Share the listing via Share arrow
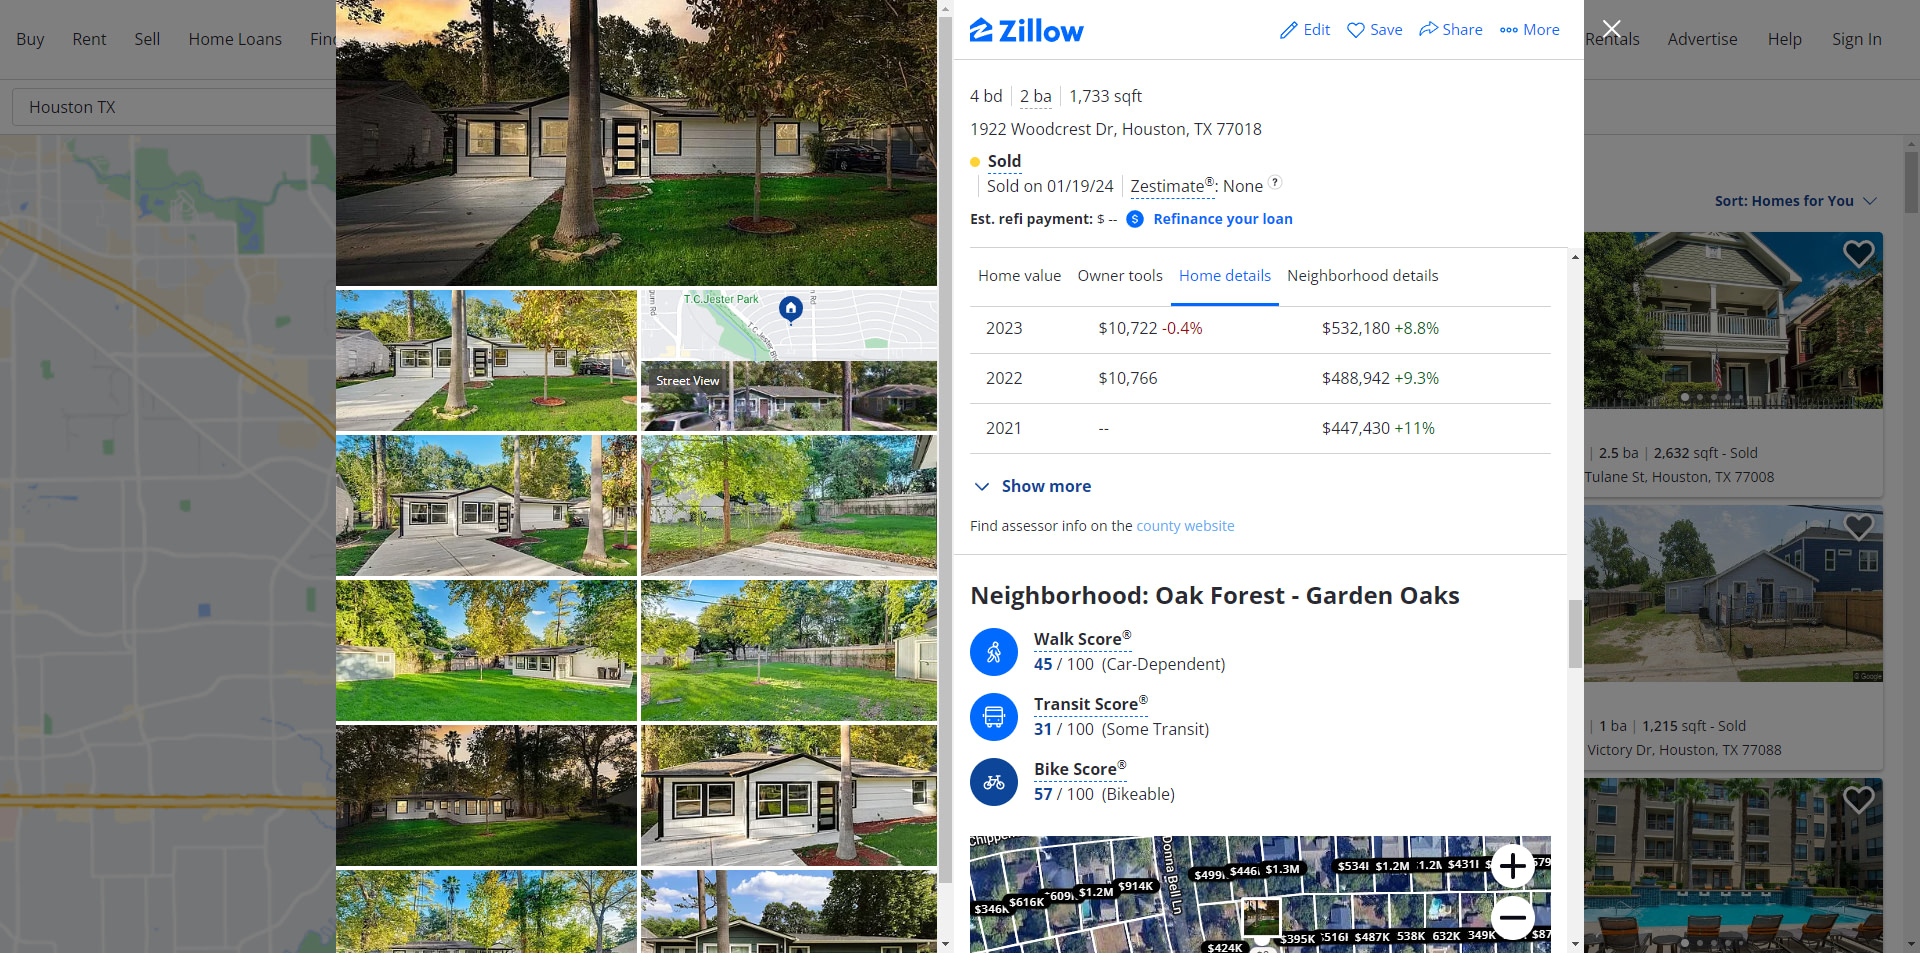The width and height of the screenshot is (1920, 953). [x=1428, y=29]
